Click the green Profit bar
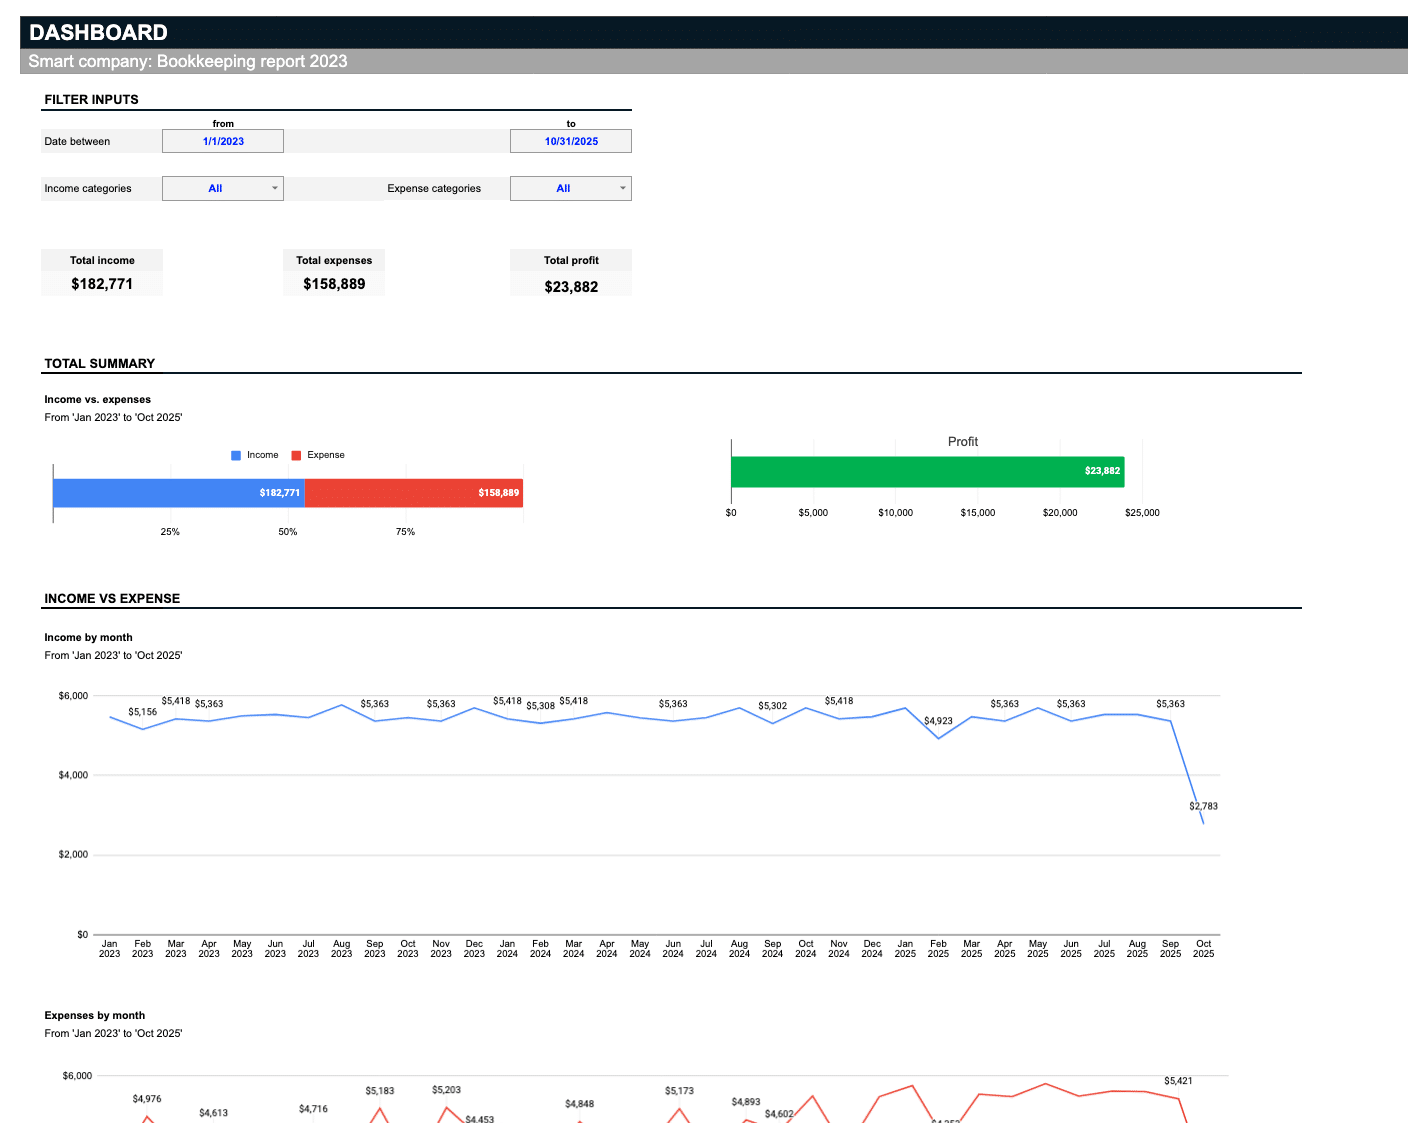The width and height of the screenshot is (1408, 1123). [927, 471]
